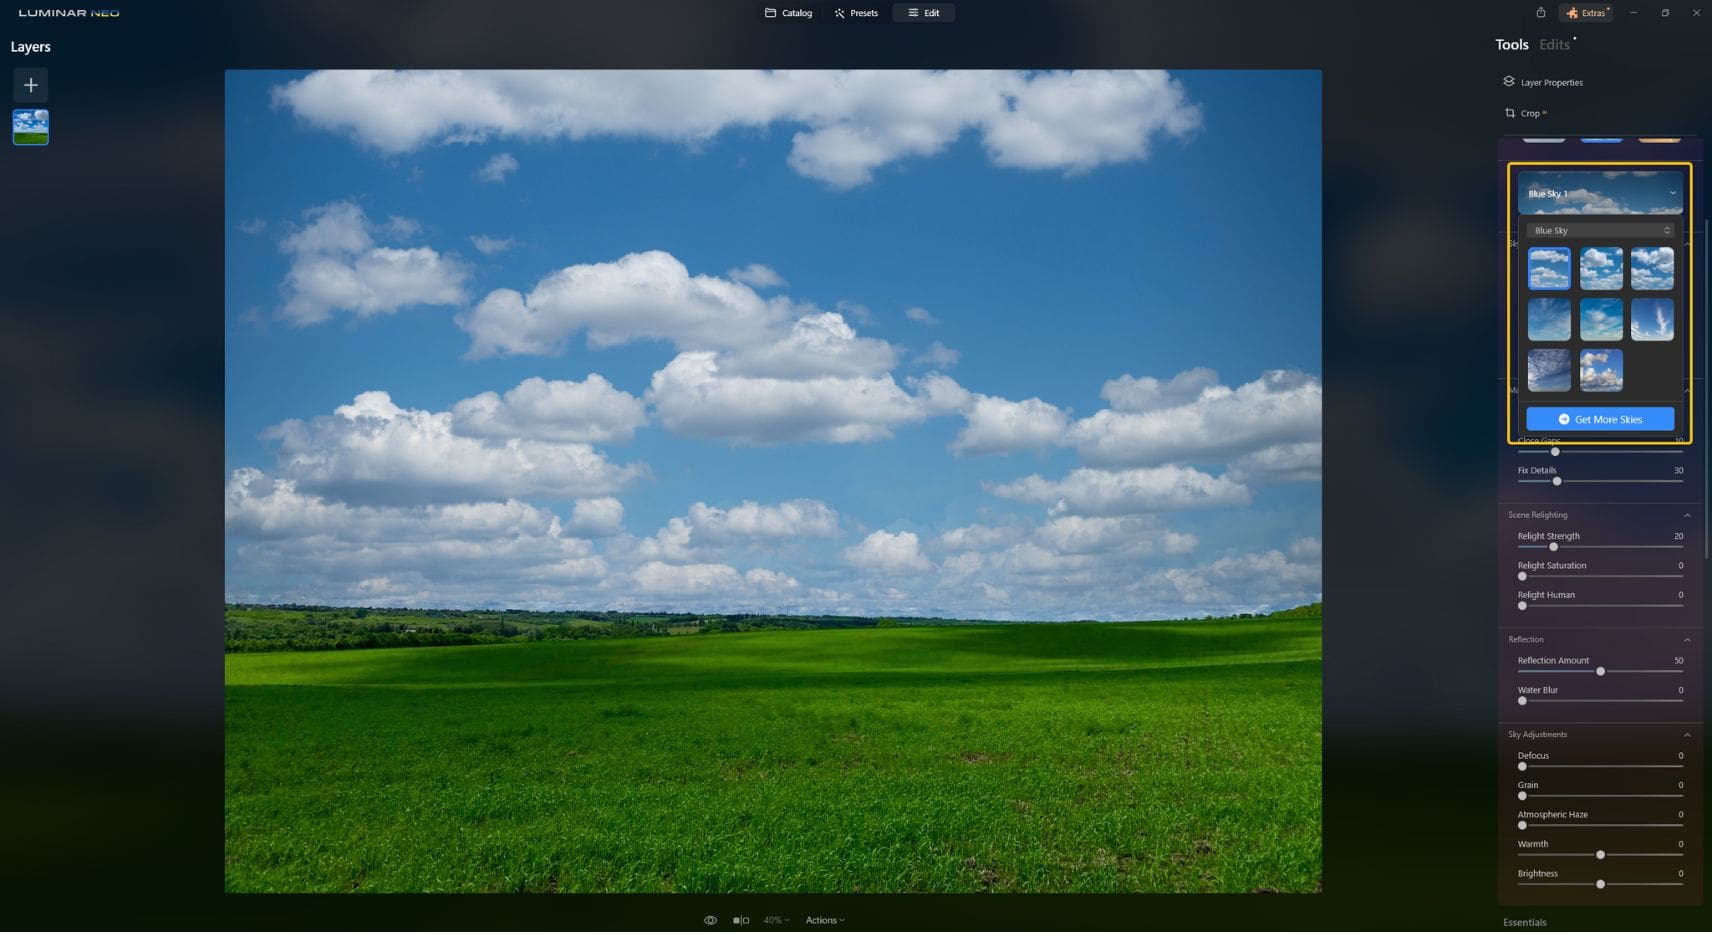Screen dimensions: 1712x934
Task: Open the zoom level 40% dropdown
Action: pyautogui.click(x=775, y=919)
